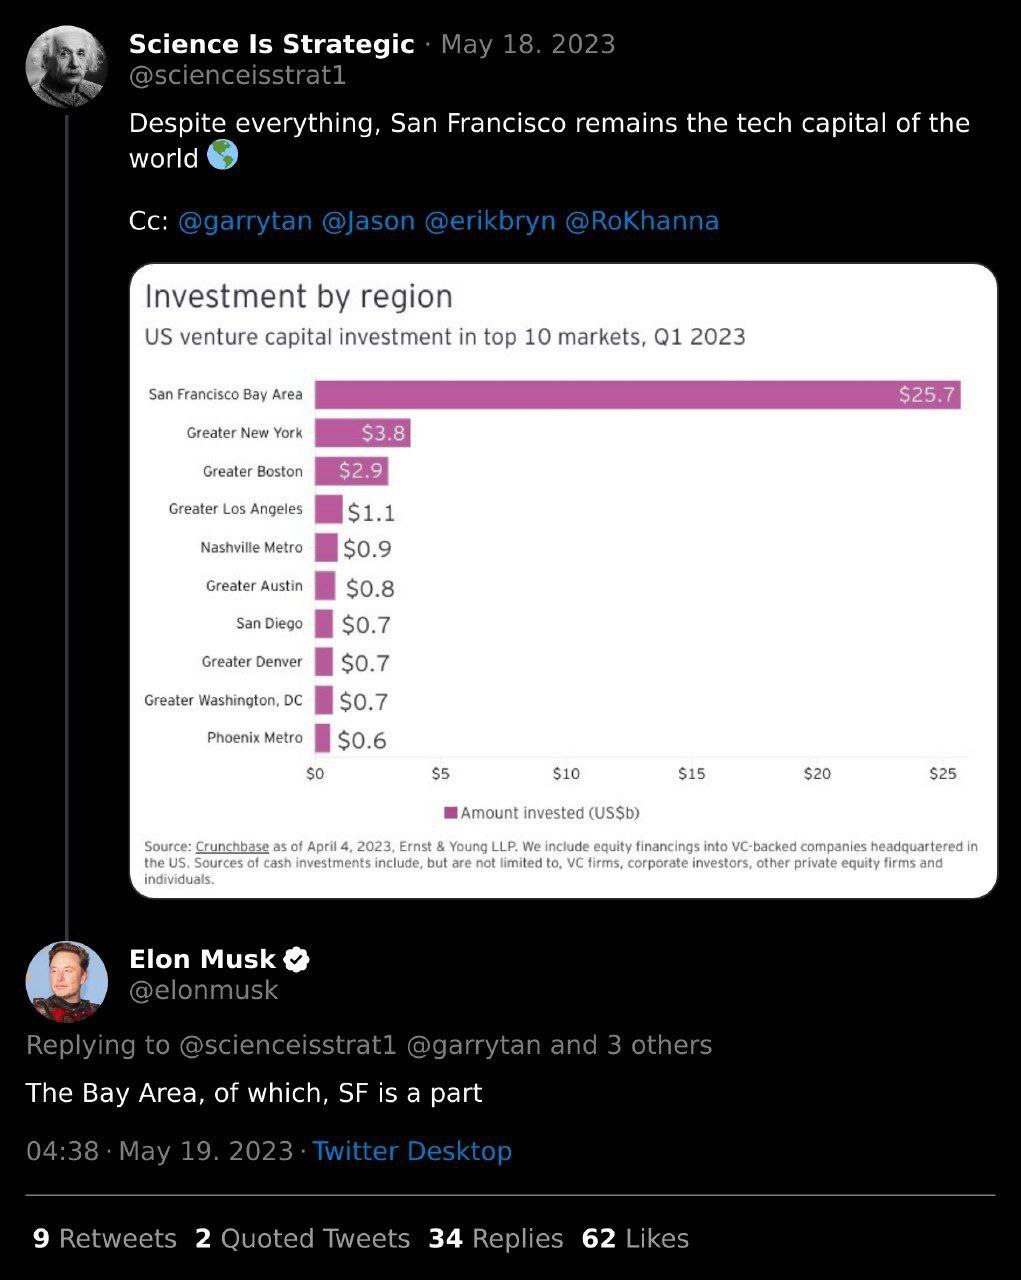Viewport: 1021px width, 1280px height.
Task: Open the @Jason mention link
Action: [x=368, y=221]
